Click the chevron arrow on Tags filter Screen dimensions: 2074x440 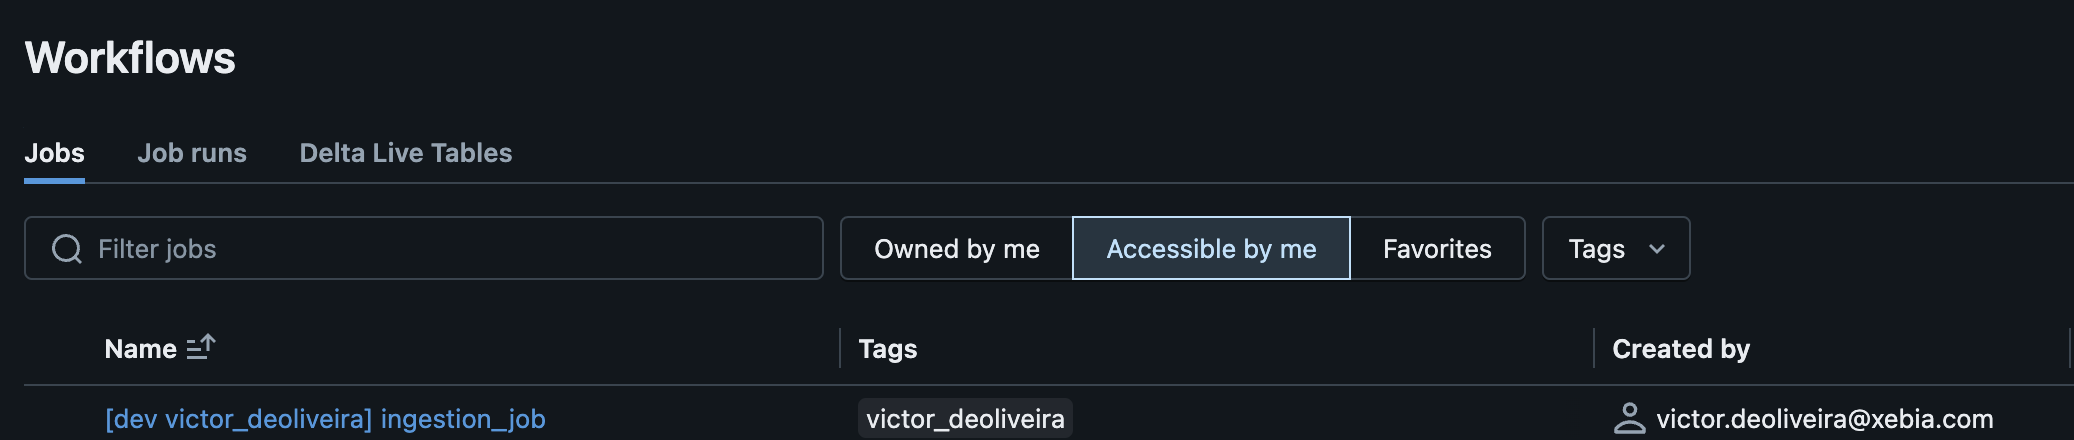tap(1657, 249)
